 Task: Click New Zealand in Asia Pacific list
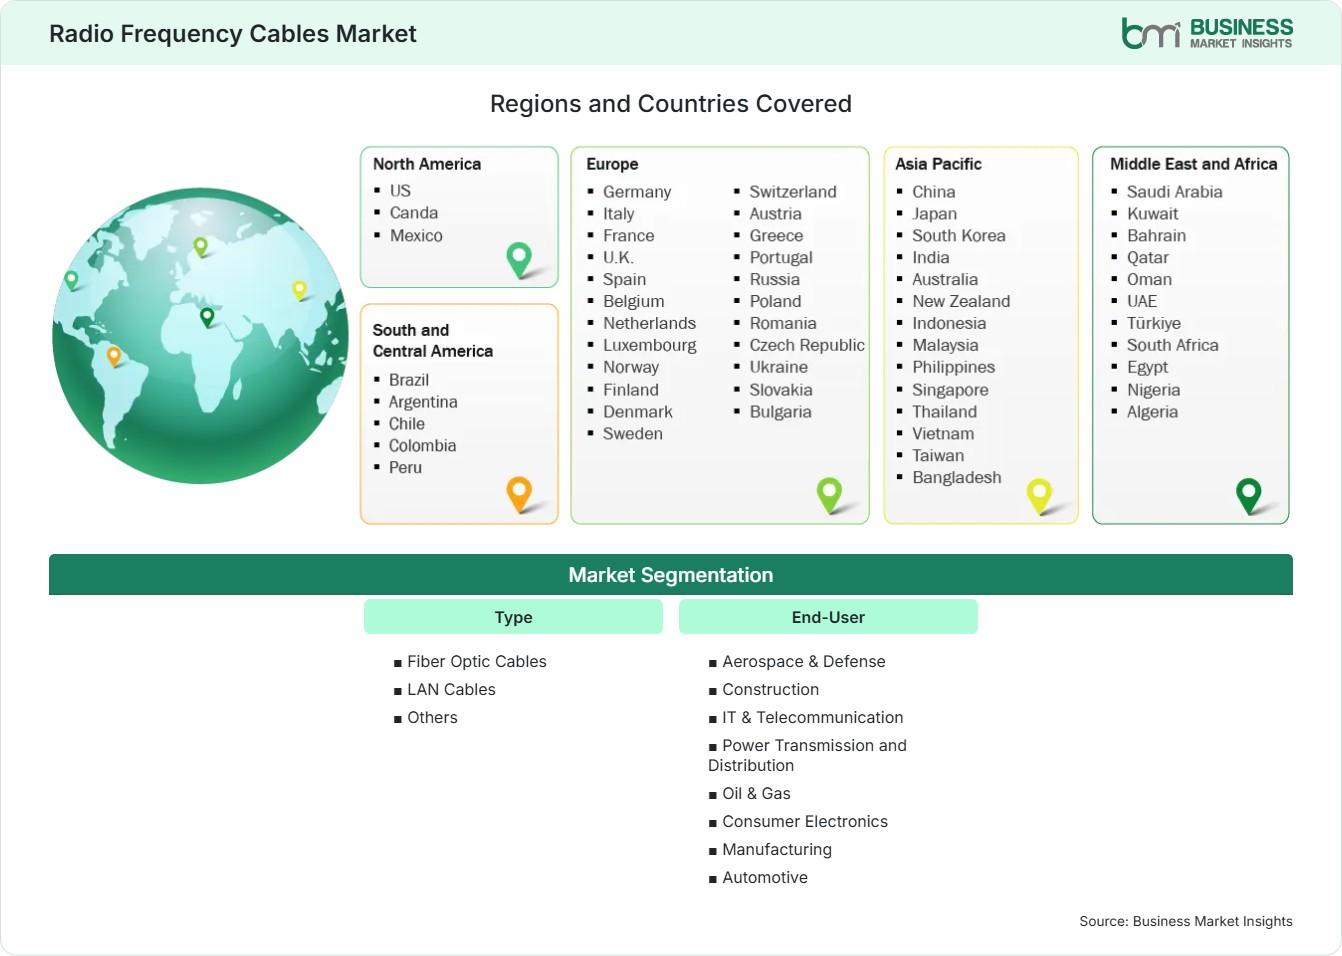pyautogui.click(x=961, y=301)
